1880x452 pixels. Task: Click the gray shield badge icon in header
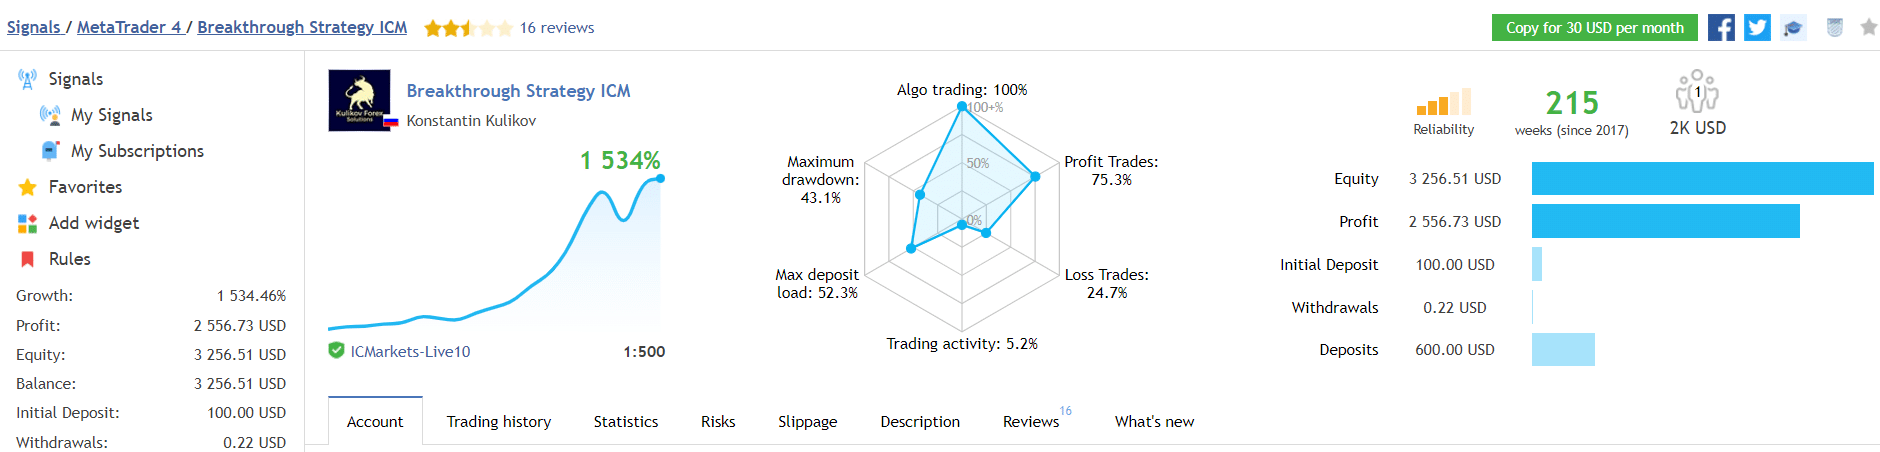coord(1834,28)
